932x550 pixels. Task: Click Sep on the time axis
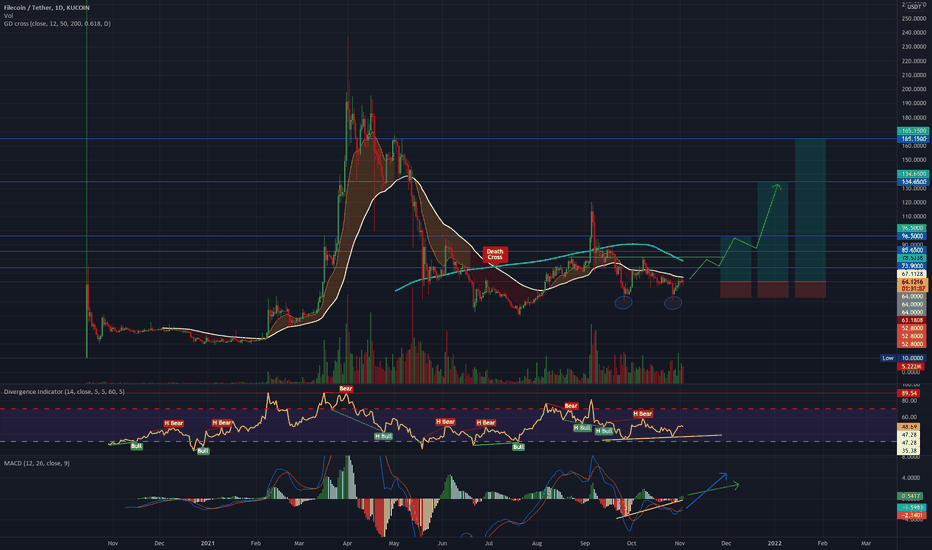585,543
